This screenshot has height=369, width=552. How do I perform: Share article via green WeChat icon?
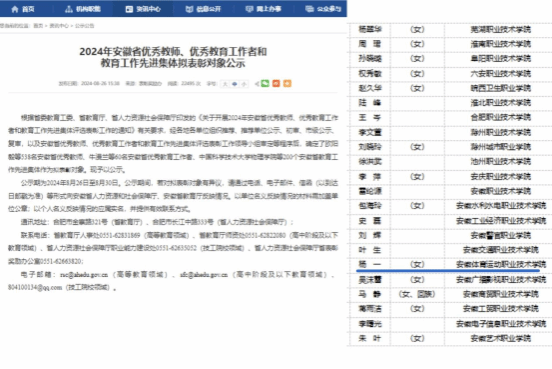point(265,83)
